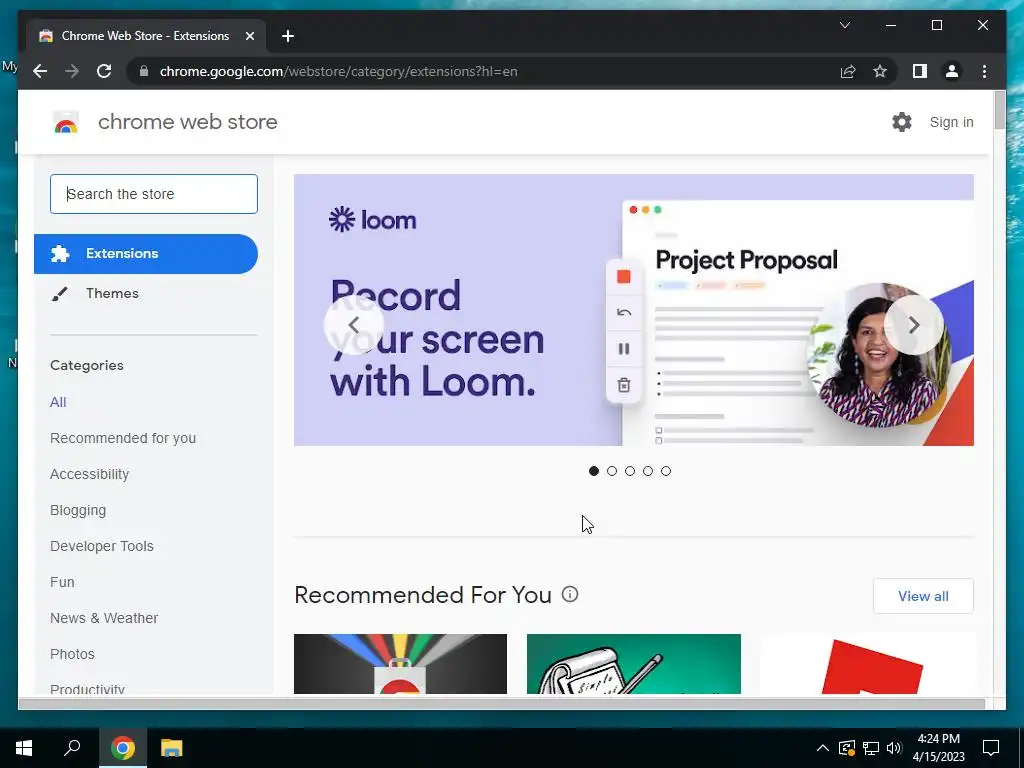Open the Developer Tools category
Viewport: 1024px width, 768px height.
point(102,546)
